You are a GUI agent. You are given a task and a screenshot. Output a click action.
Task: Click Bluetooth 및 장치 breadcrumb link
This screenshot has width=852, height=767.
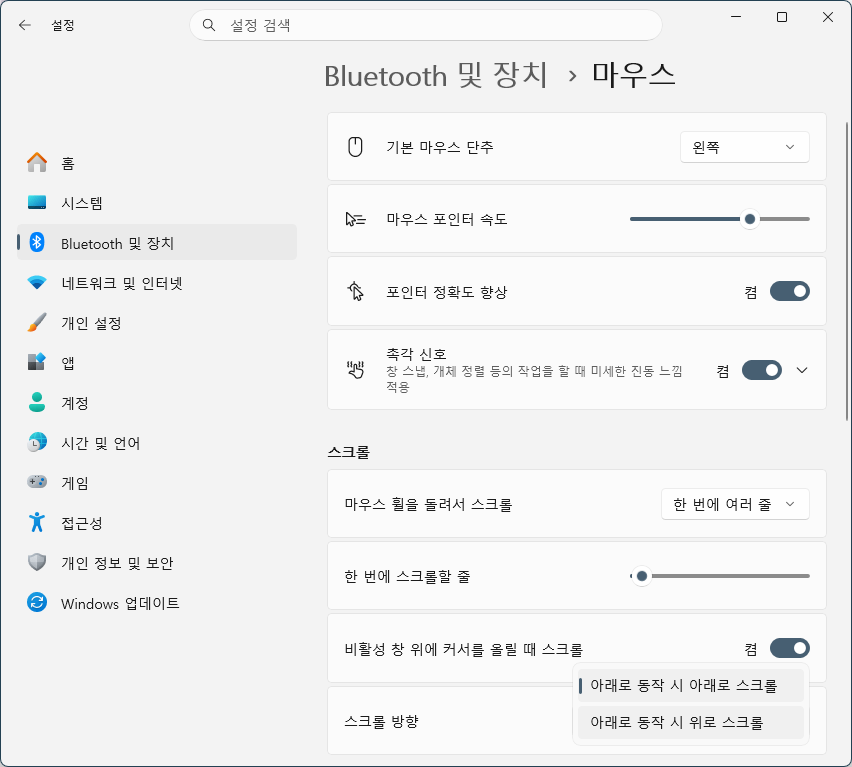[x=436, y=75]
